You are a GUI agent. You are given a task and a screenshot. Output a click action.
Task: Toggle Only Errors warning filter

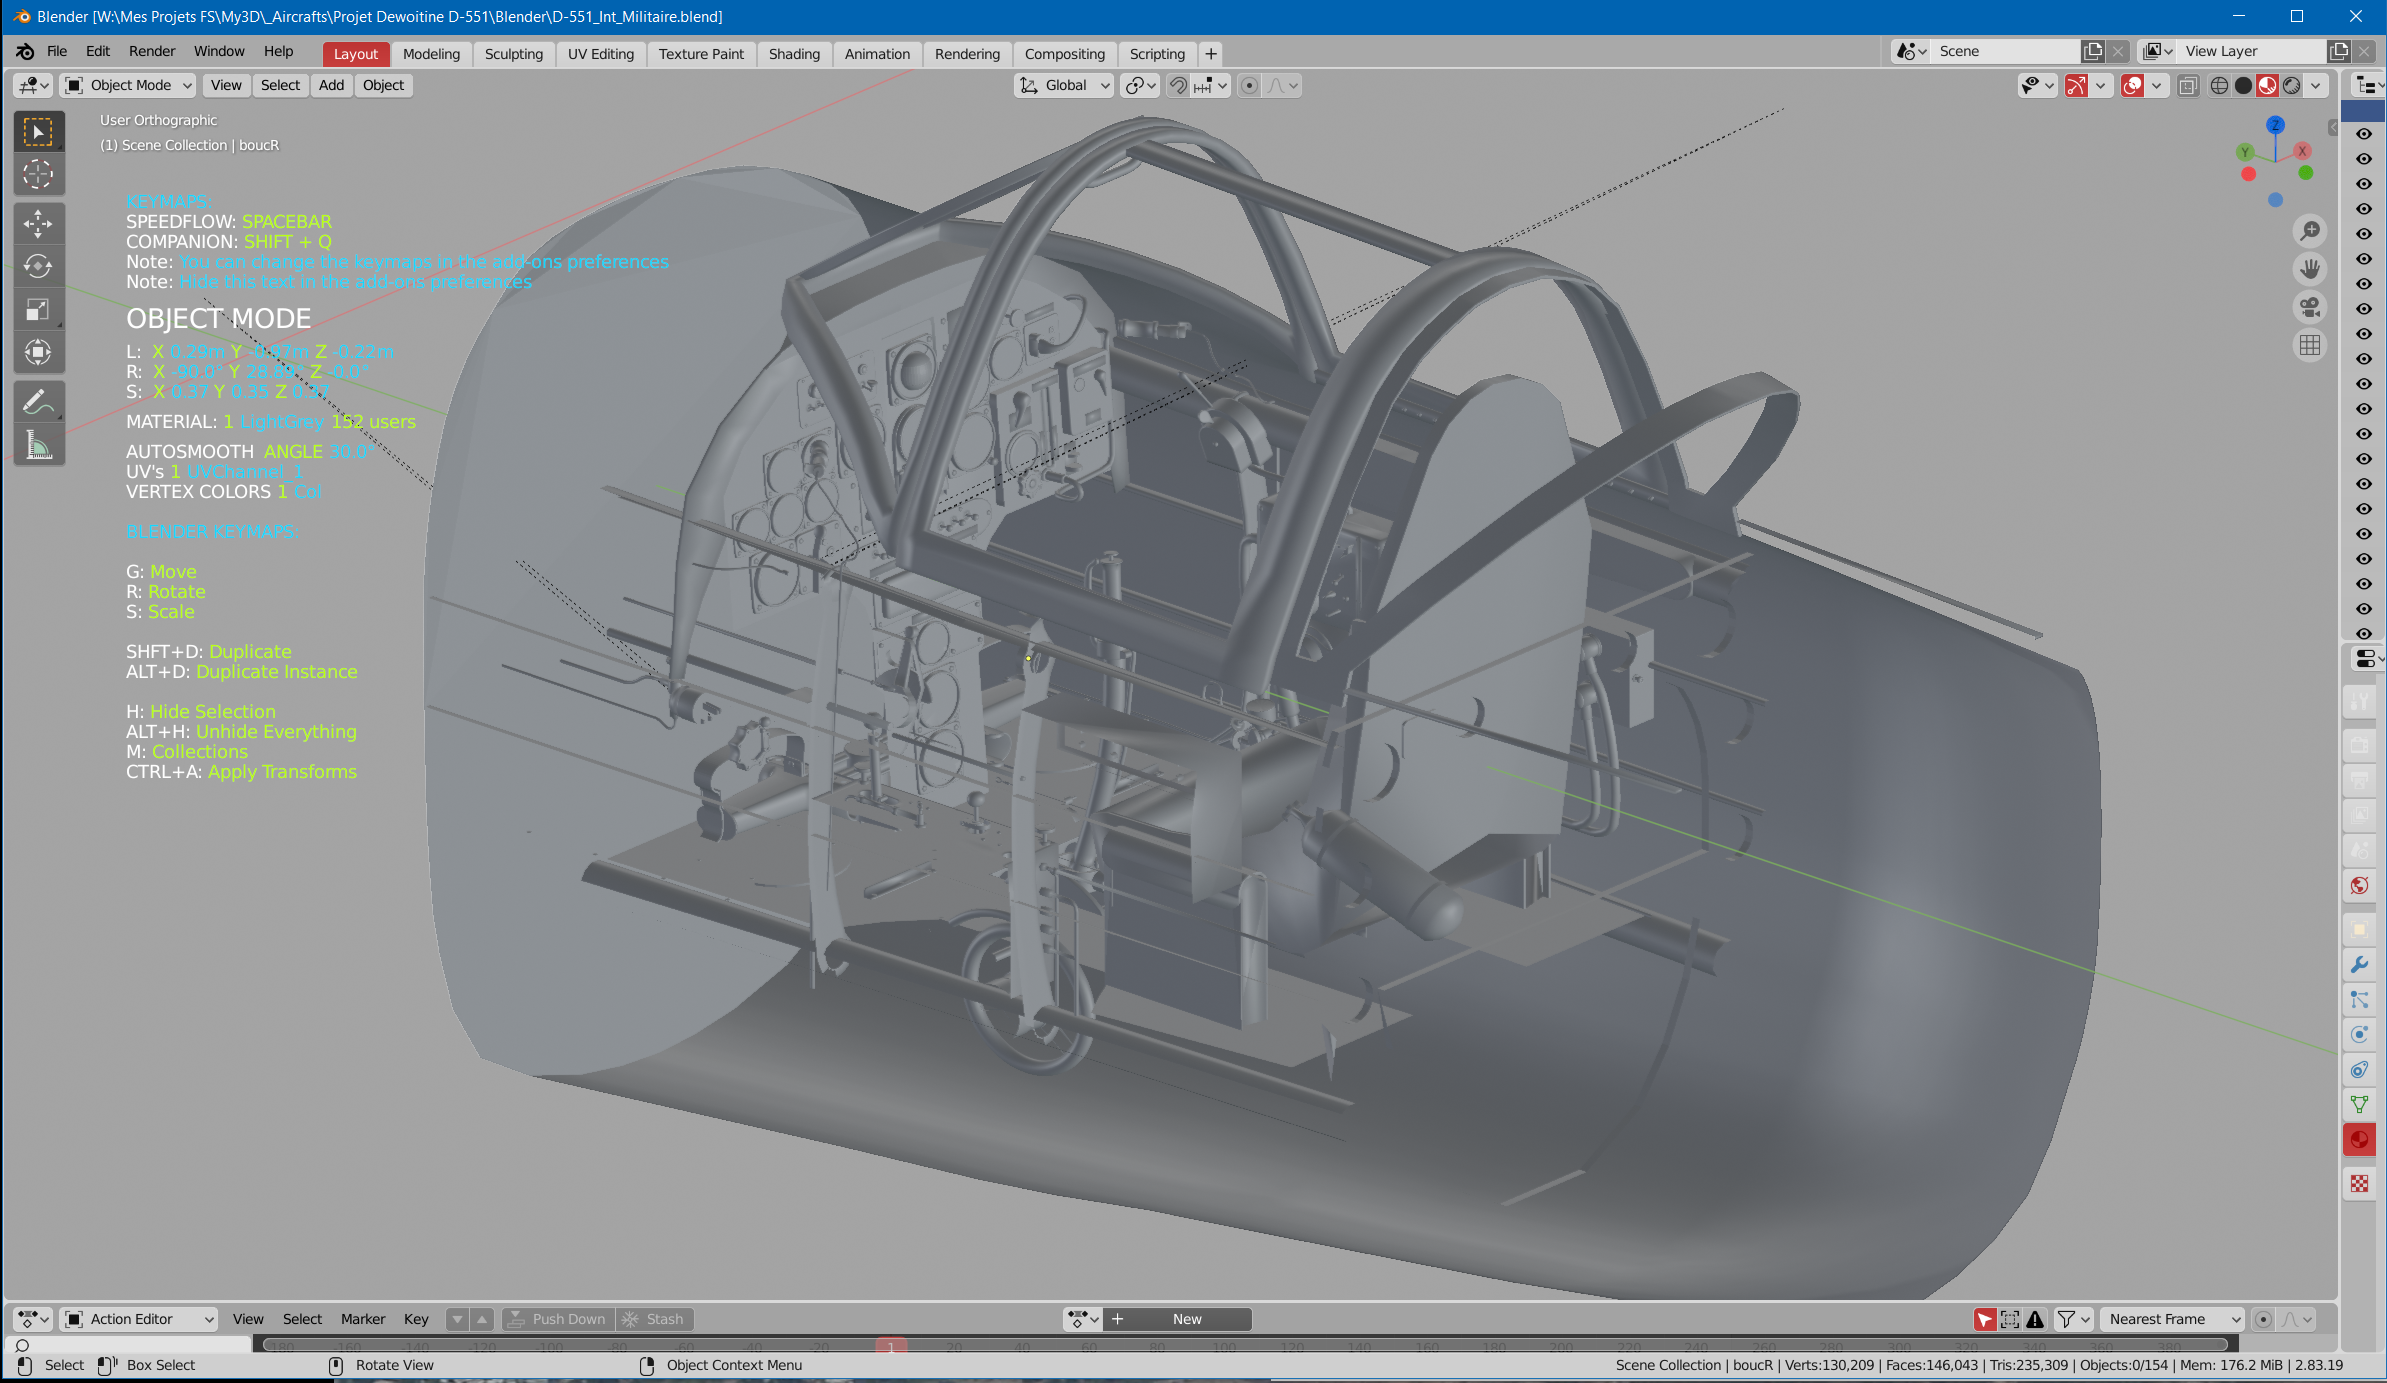tap(2035, 1319)
